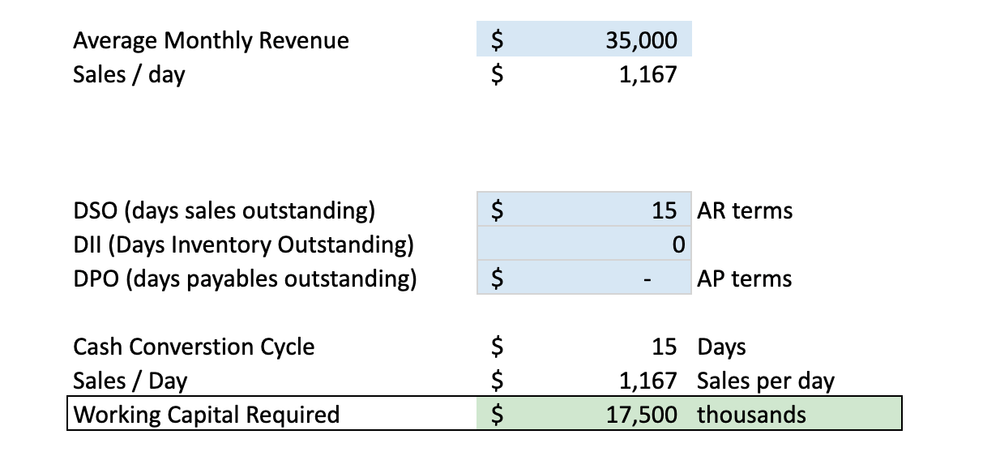This screenshot has width=1000, height=476.
Task: Click the DII (Days Inventory Outstanding) label
Action: pyautogui.click(x=243, y=245)
